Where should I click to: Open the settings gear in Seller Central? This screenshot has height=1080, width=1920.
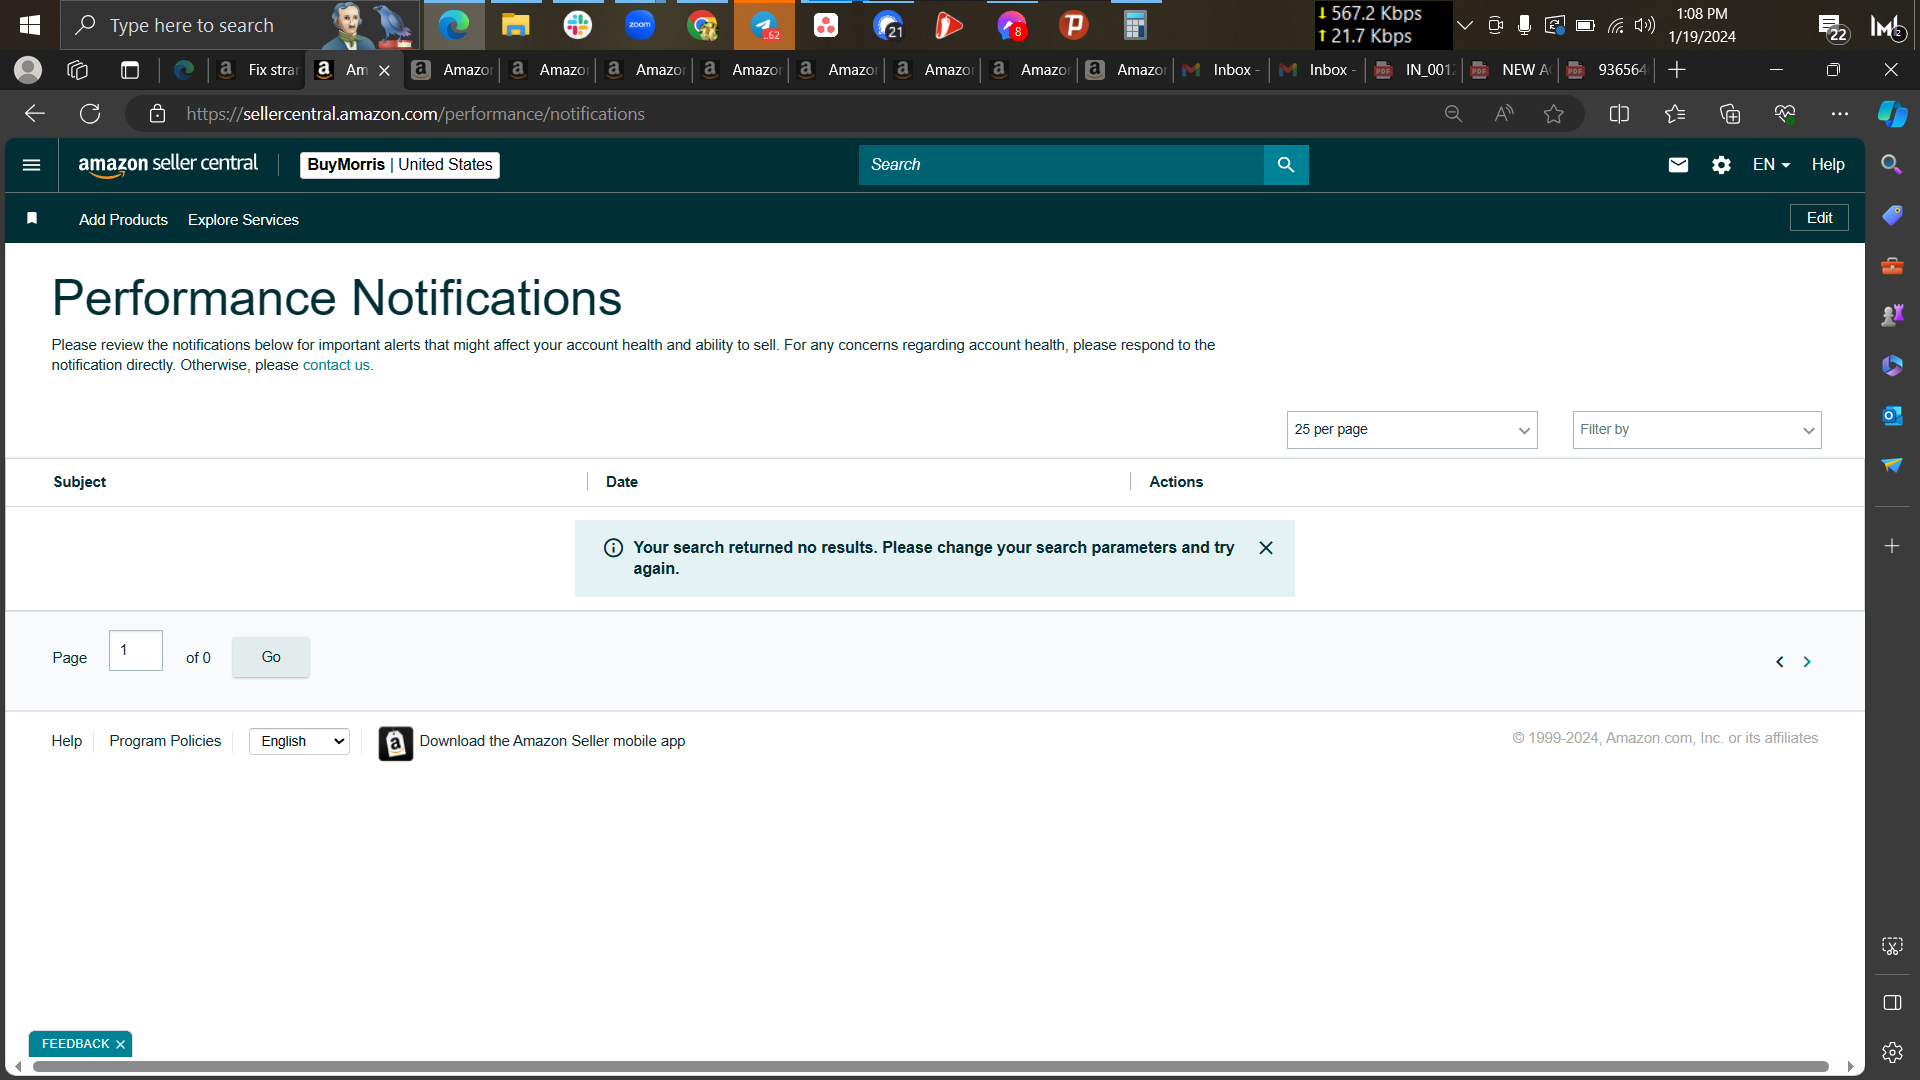pos(1721,165)
